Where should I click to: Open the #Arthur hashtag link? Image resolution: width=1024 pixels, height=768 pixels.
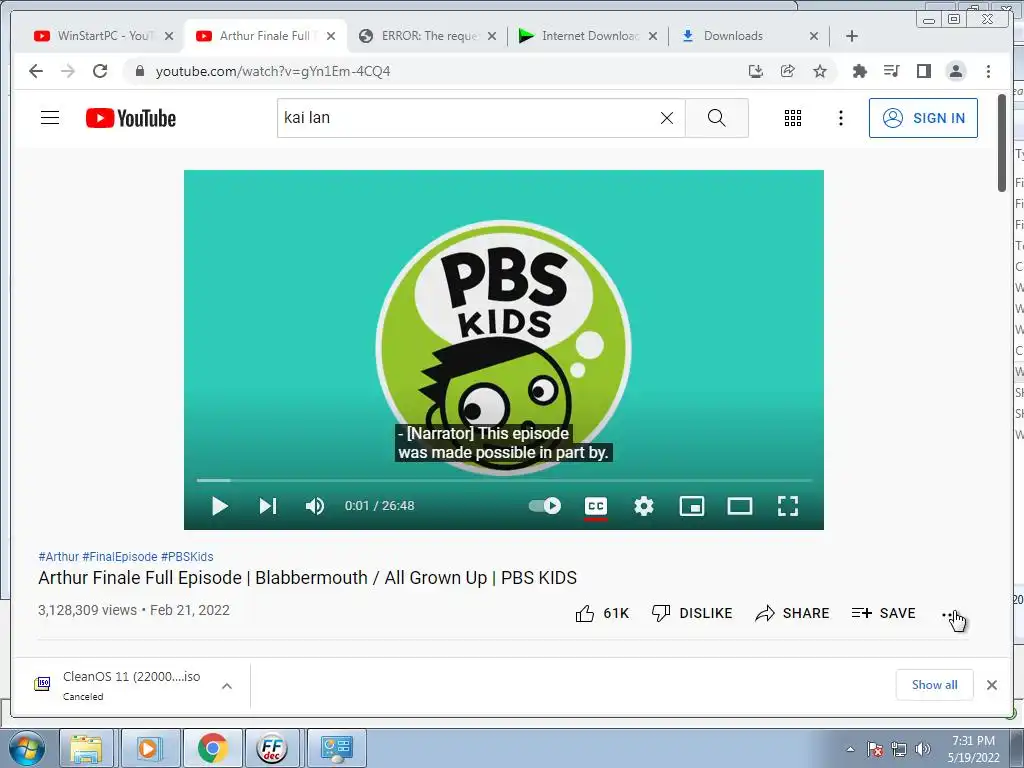[58, 556]
